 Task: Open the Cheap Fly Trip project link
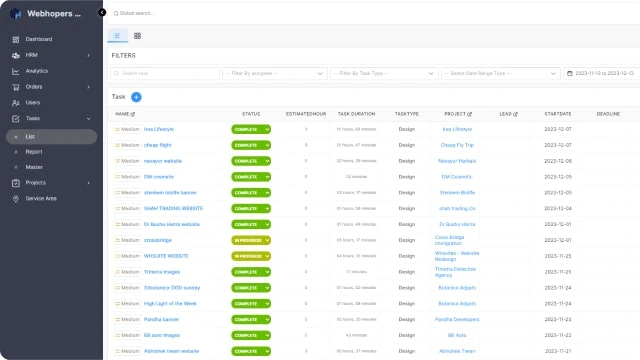[x=457, y=145]
